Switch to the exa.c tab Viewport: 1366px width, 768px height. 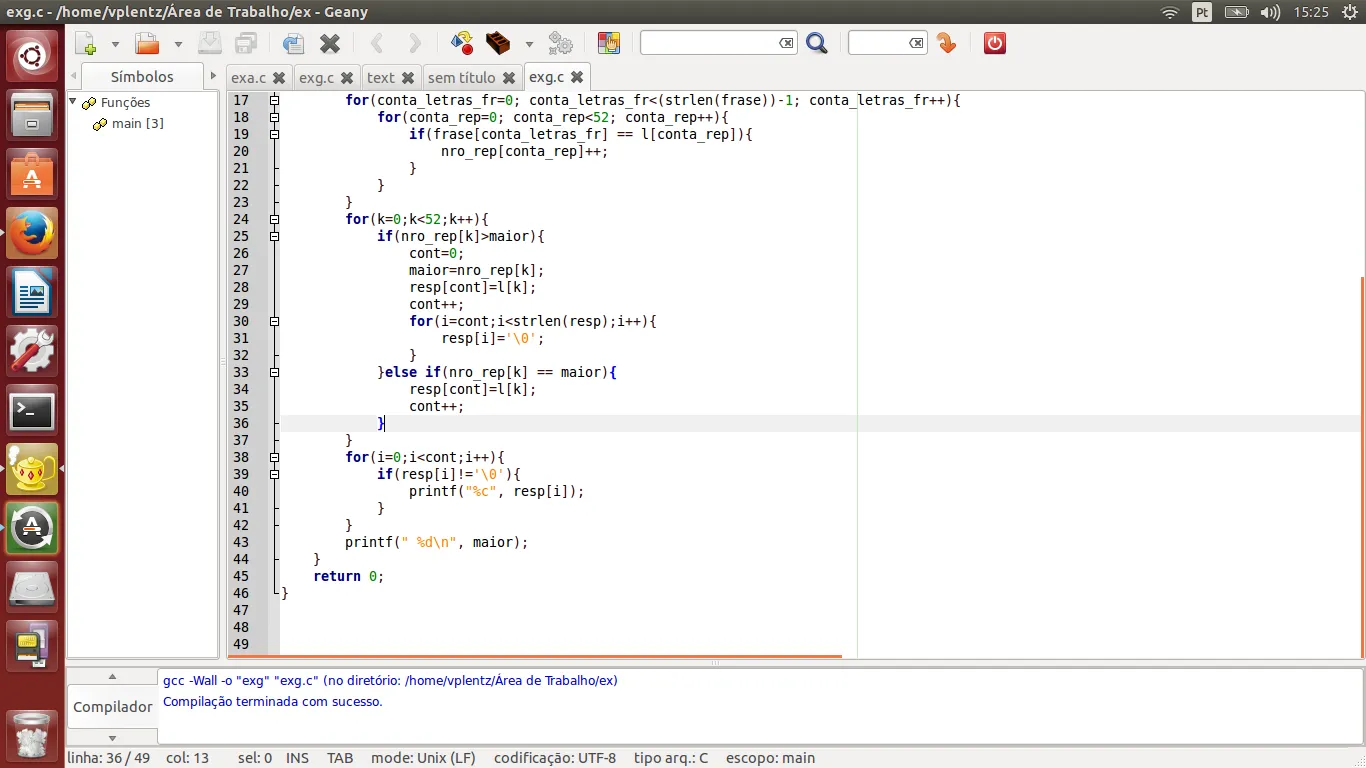[x=248, y=77]
